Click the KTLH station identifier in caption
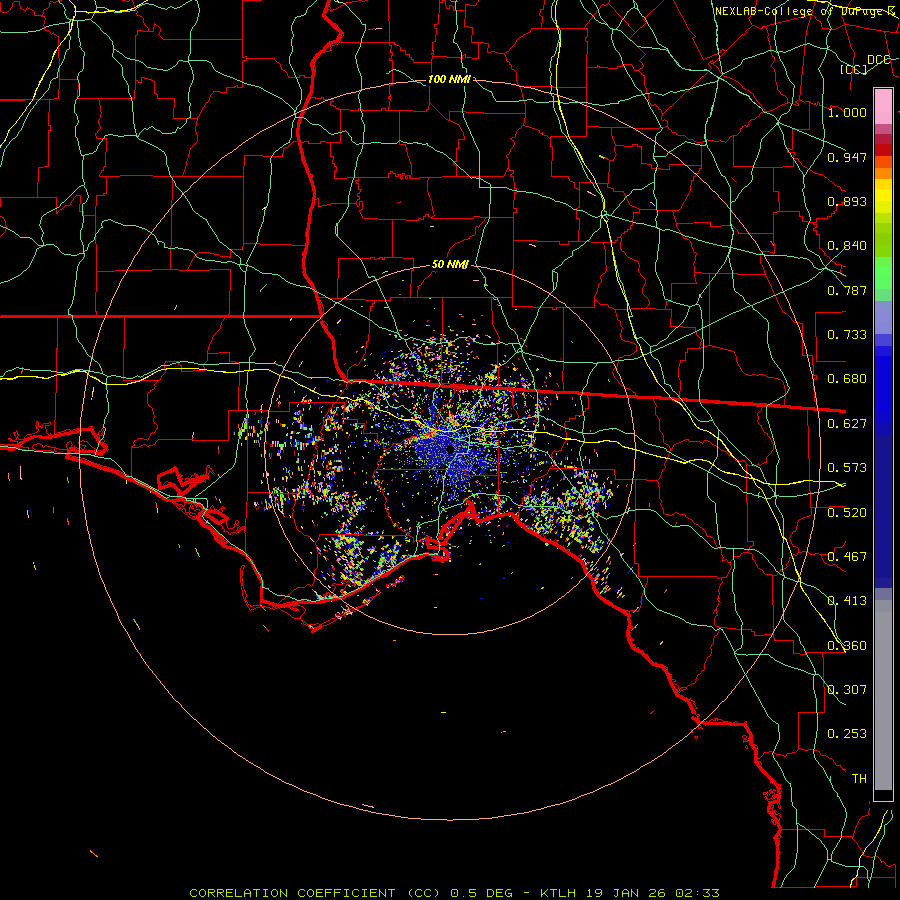This screenshot has height=900, width=900. click(558, 893)
